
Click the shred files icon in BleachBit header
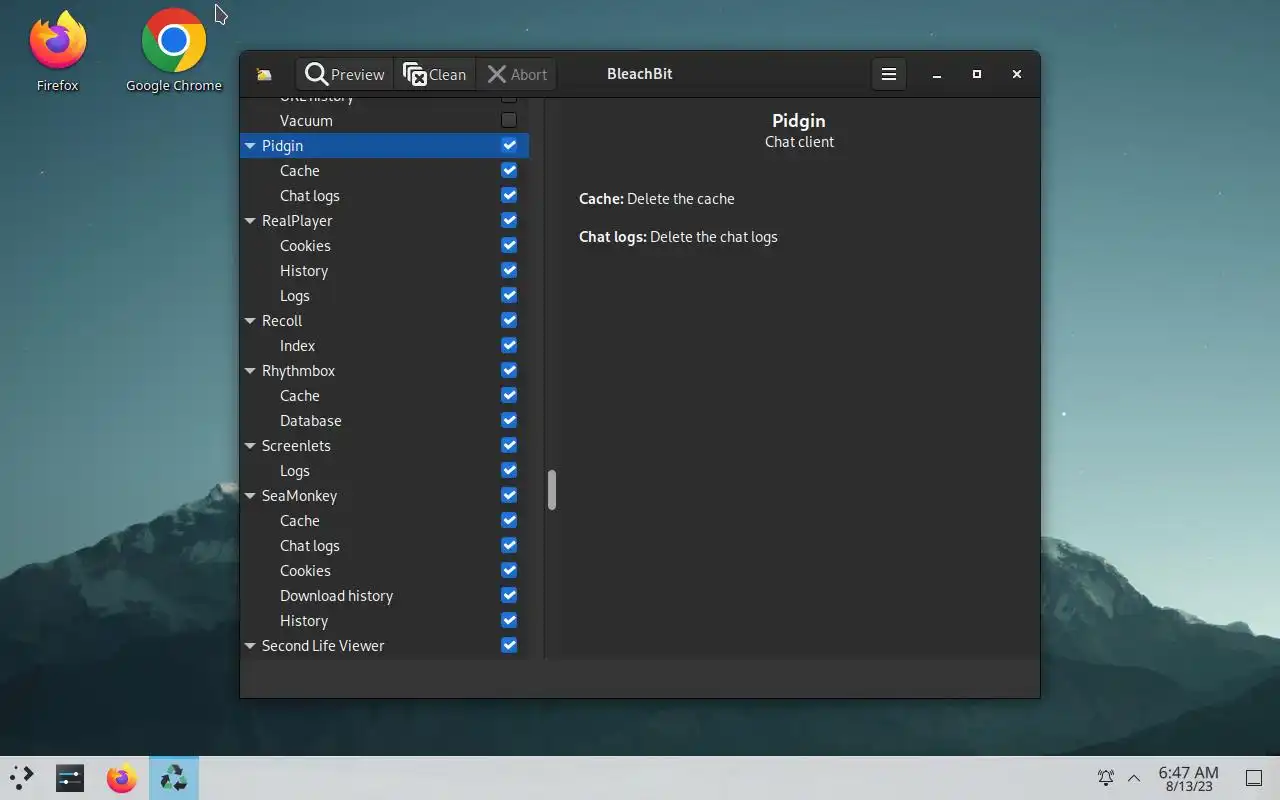[x=264, y=74]
